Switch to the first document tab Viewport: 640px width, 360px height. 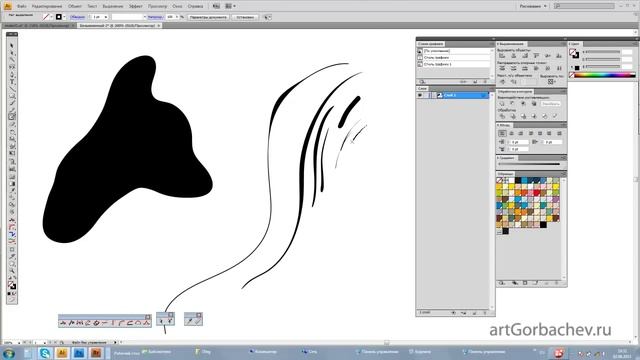(37, 25)
